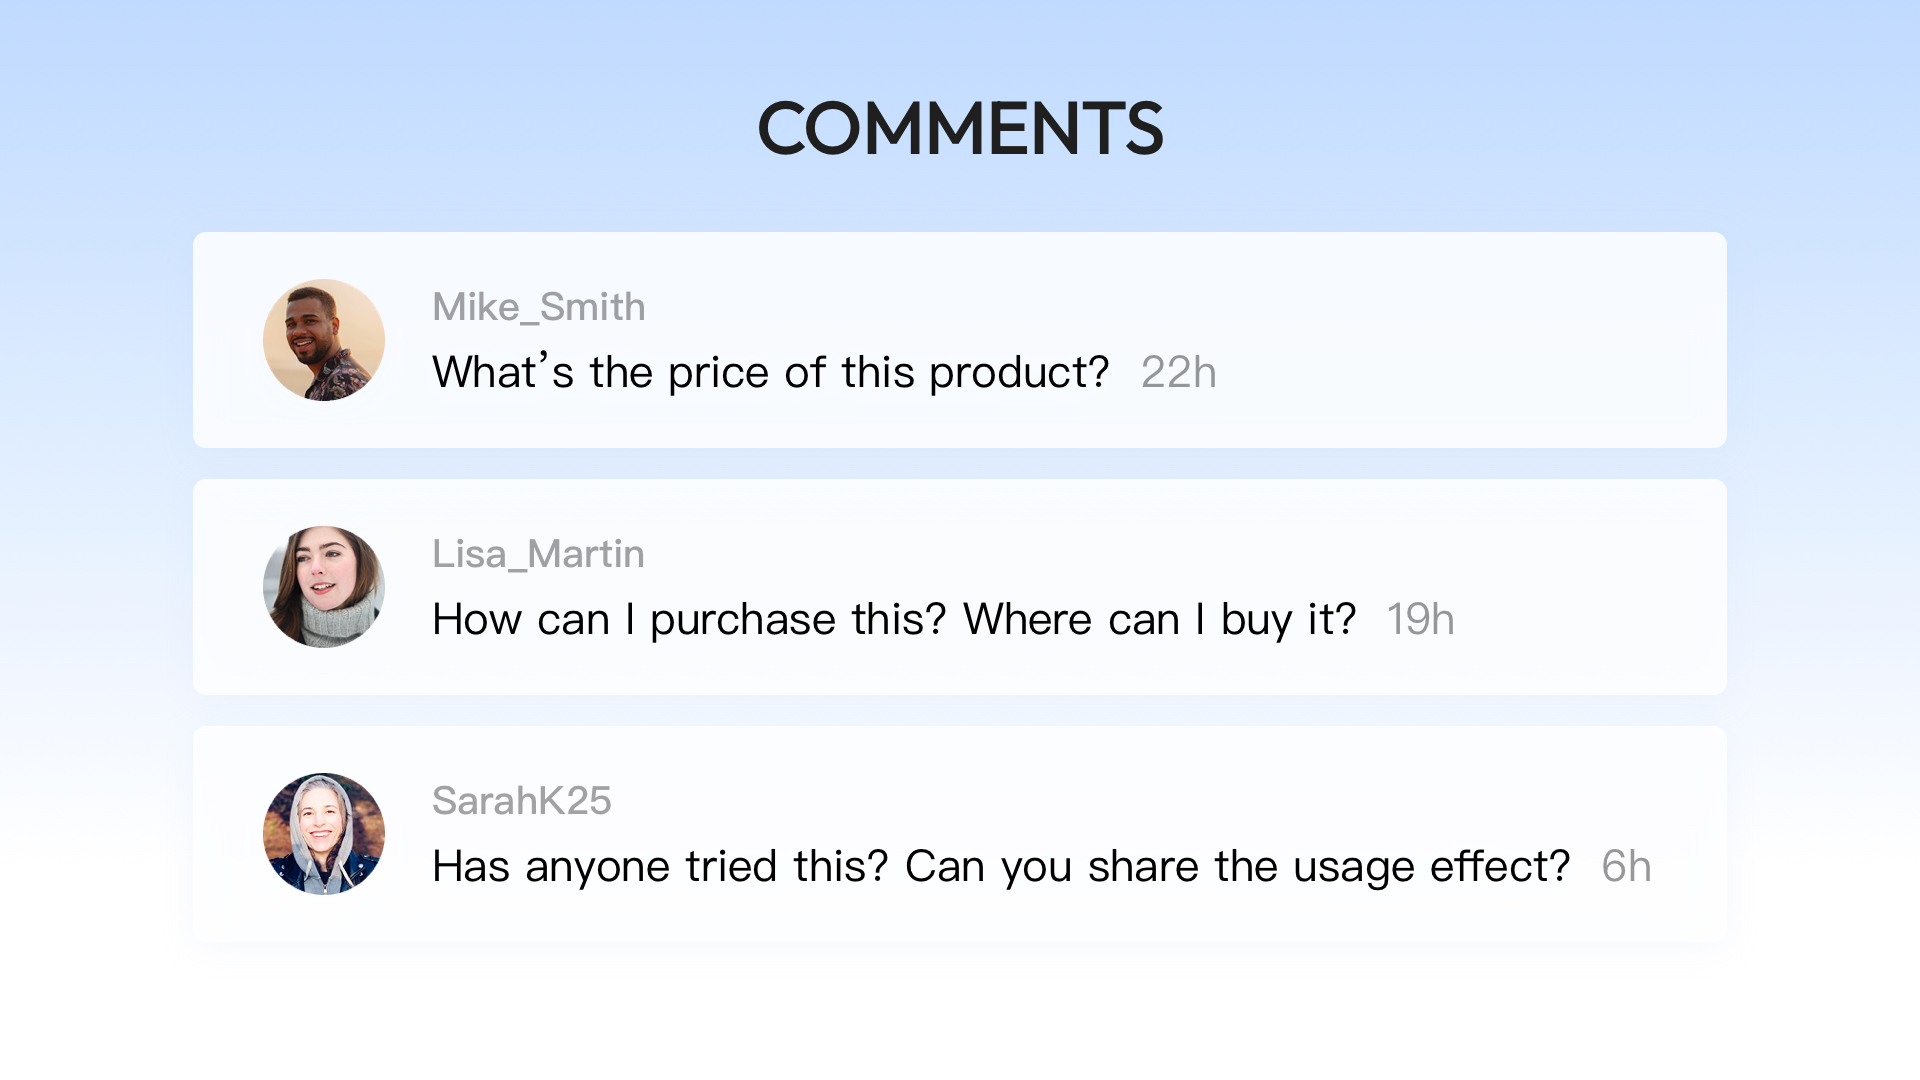Click the 19h timestamp on Lisa's comment
Image resolution: width=1920 pixels, height=1080 pixels.
pyautogui.click(x=1420, y=620)
